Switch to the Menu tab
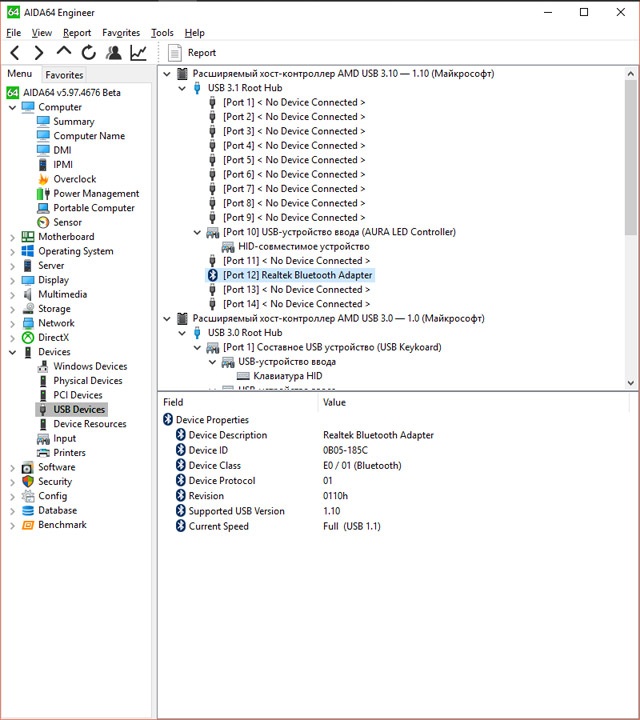This screenshot has width=640, height=720. 20,73
